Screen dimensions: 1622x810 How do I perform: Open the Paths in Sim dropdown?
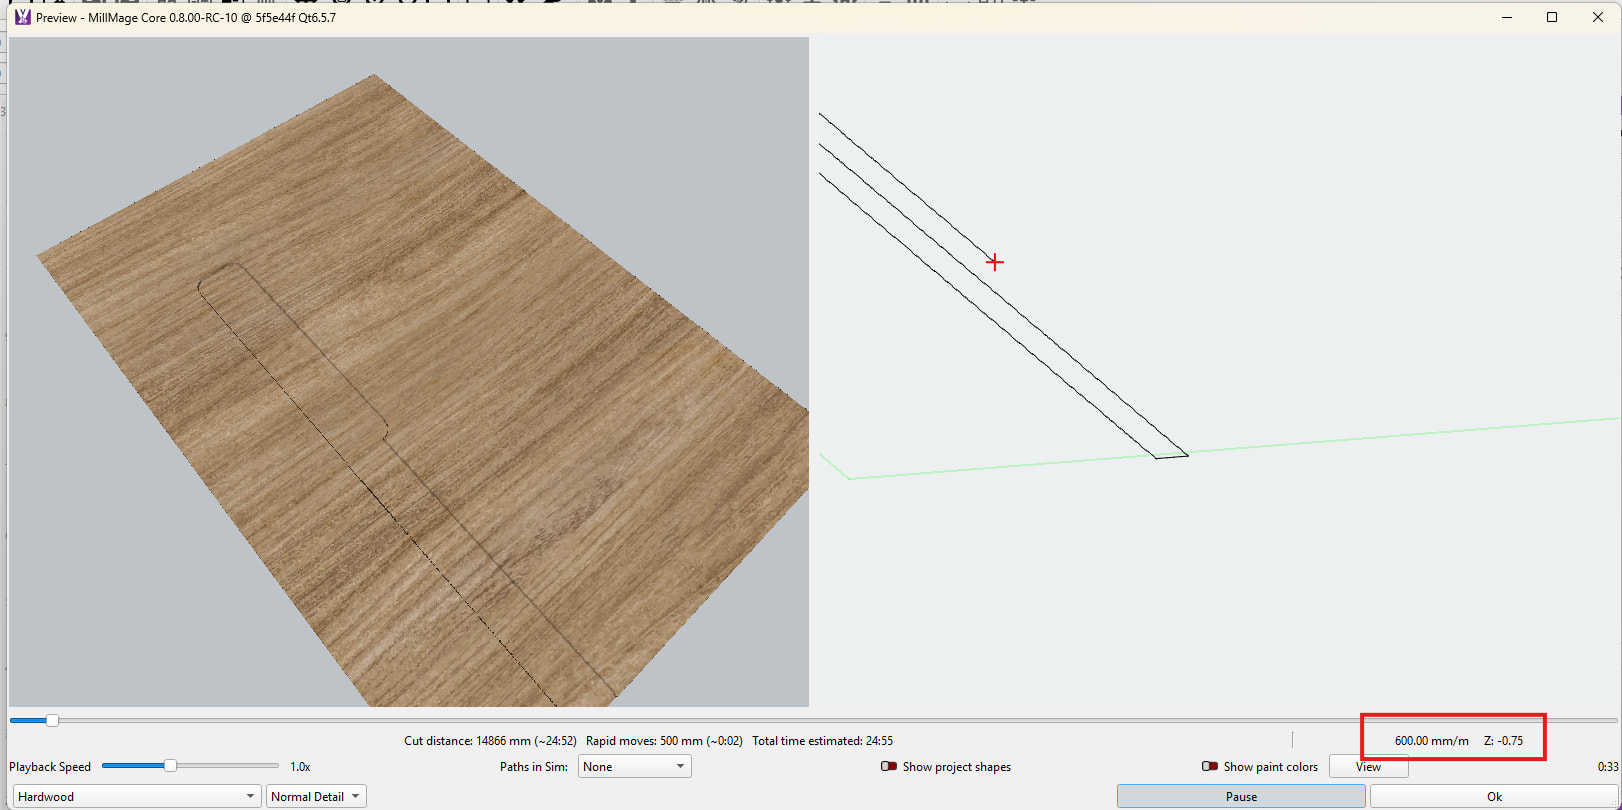(635, 767)
